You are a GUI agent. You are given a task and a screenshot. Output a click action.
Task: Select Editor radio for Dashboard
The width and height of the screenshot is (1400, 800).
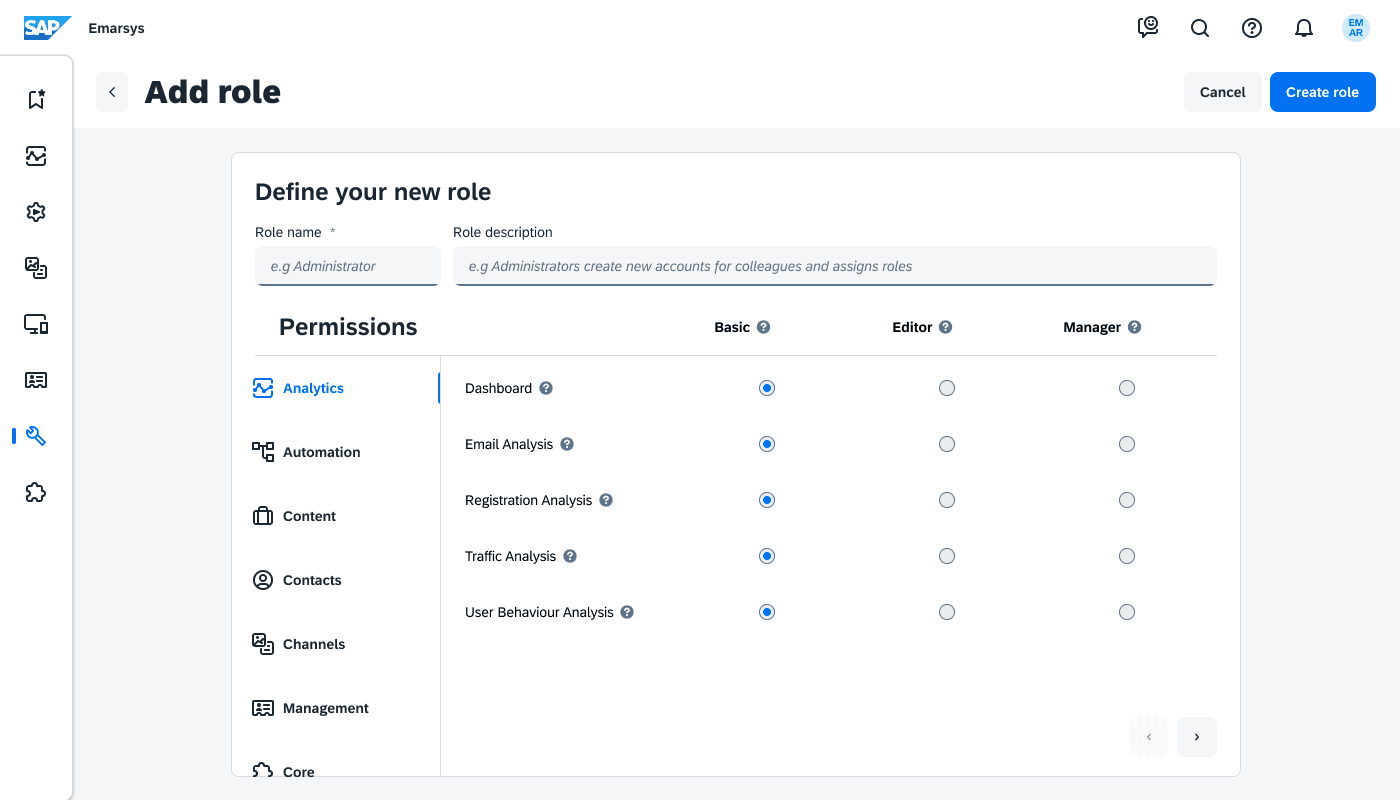tap(947, 388)
